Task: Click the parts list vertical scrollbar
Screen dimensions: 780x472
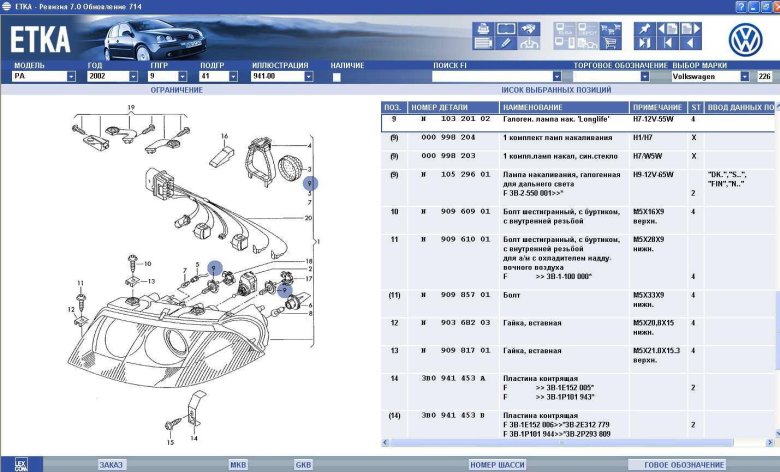Action: click(773, 300)
